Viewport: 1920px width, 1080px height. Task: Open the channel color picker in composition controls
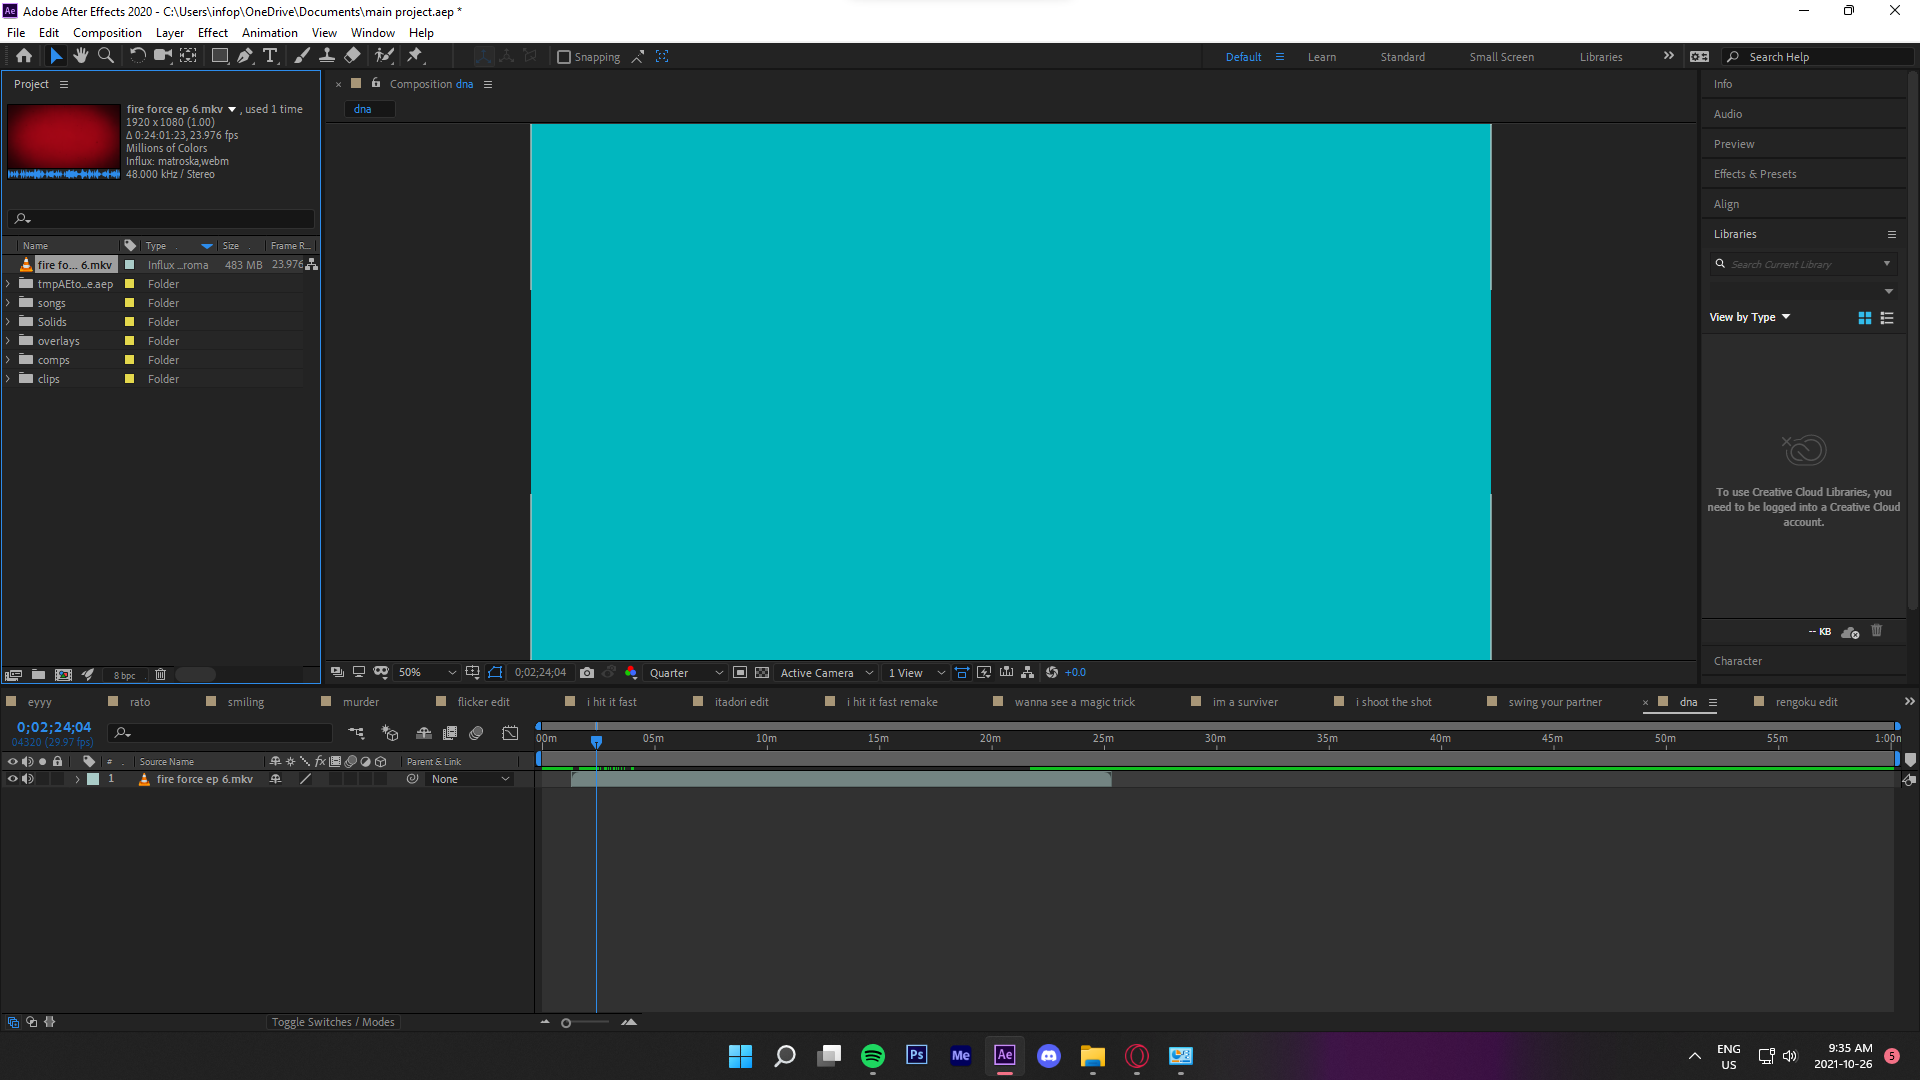coord(631,672)
